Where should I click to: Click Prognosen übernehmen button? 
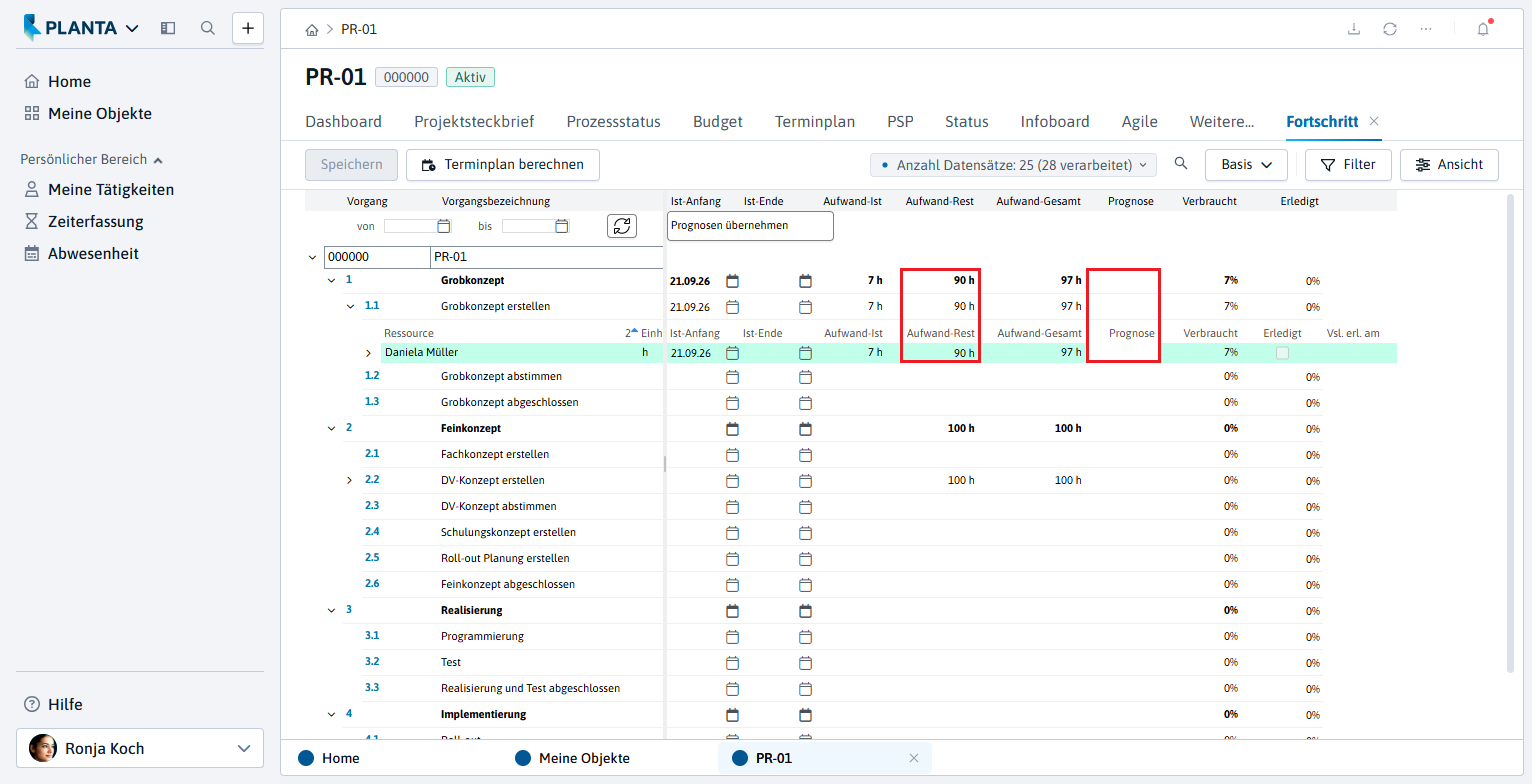750,226
